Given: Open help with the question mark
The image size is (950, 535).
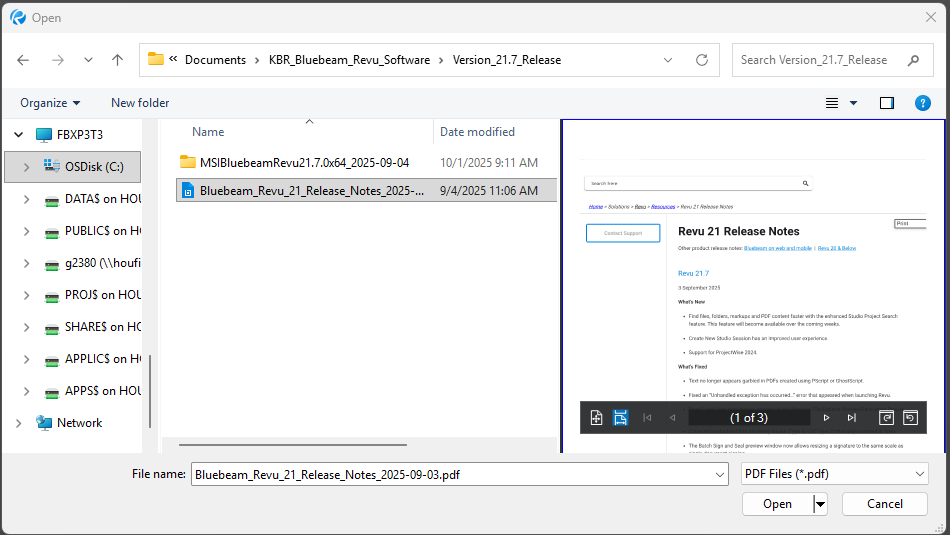Looking at the screenshot, I should pos(922,103).
